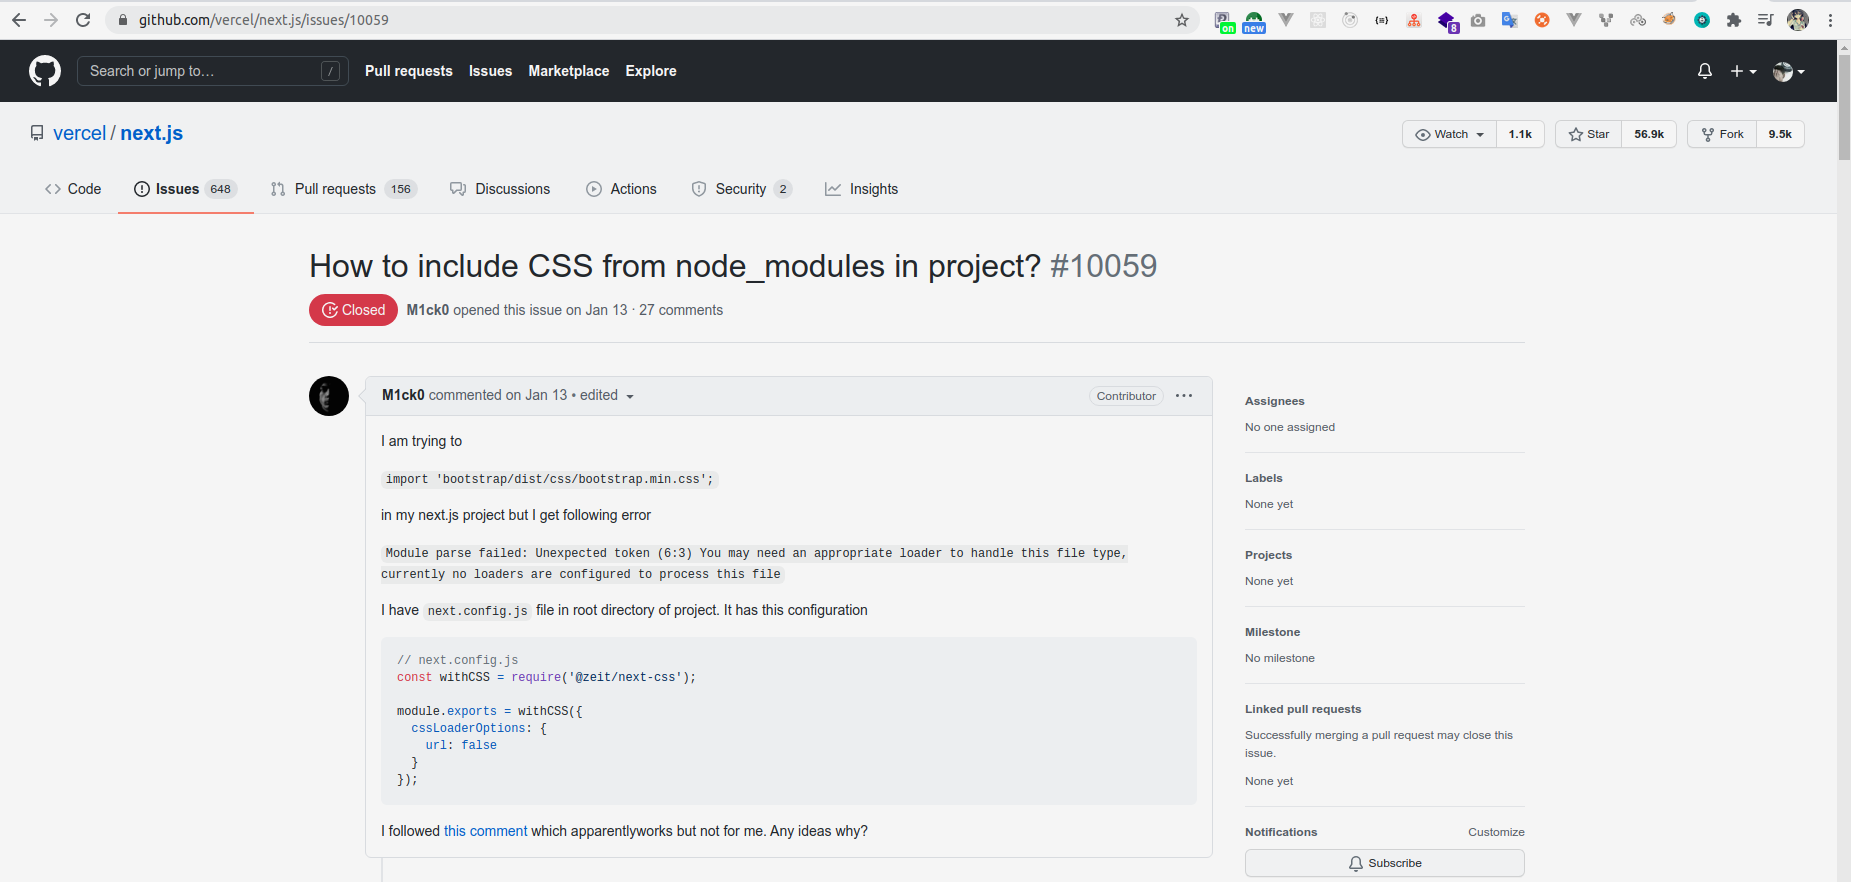Click the GitHub Octocat logo
1851x882 pixels.
[x=45, y=71]
